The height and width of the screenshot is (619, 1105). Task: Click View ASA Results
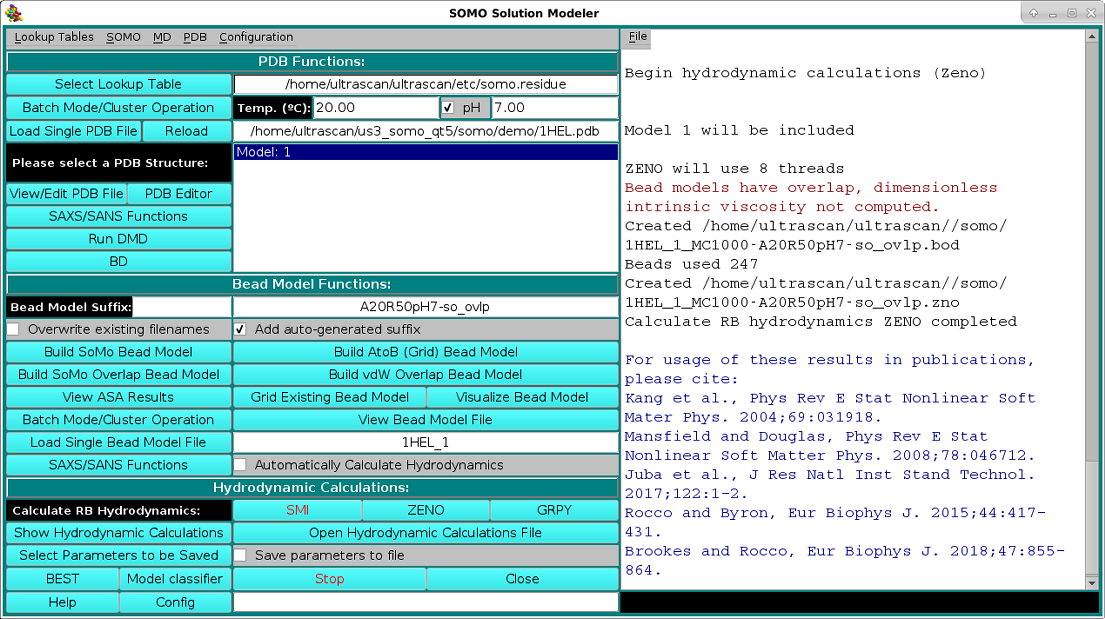point(118,397)
